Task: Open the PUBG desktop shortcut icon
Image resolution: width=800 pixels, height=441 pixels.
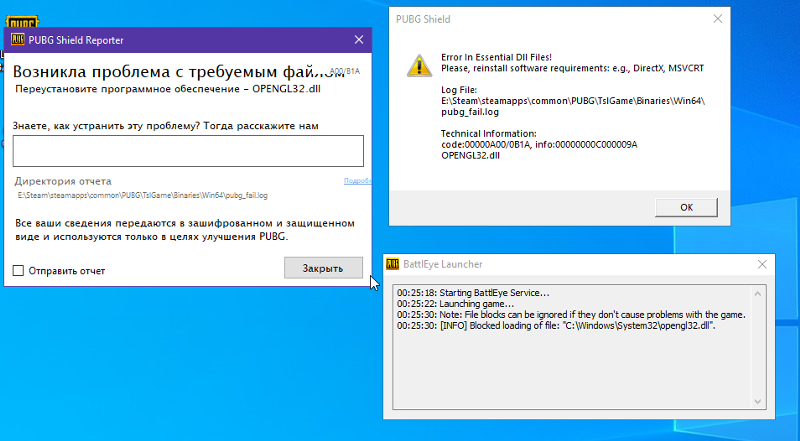Action: (22, 22)
